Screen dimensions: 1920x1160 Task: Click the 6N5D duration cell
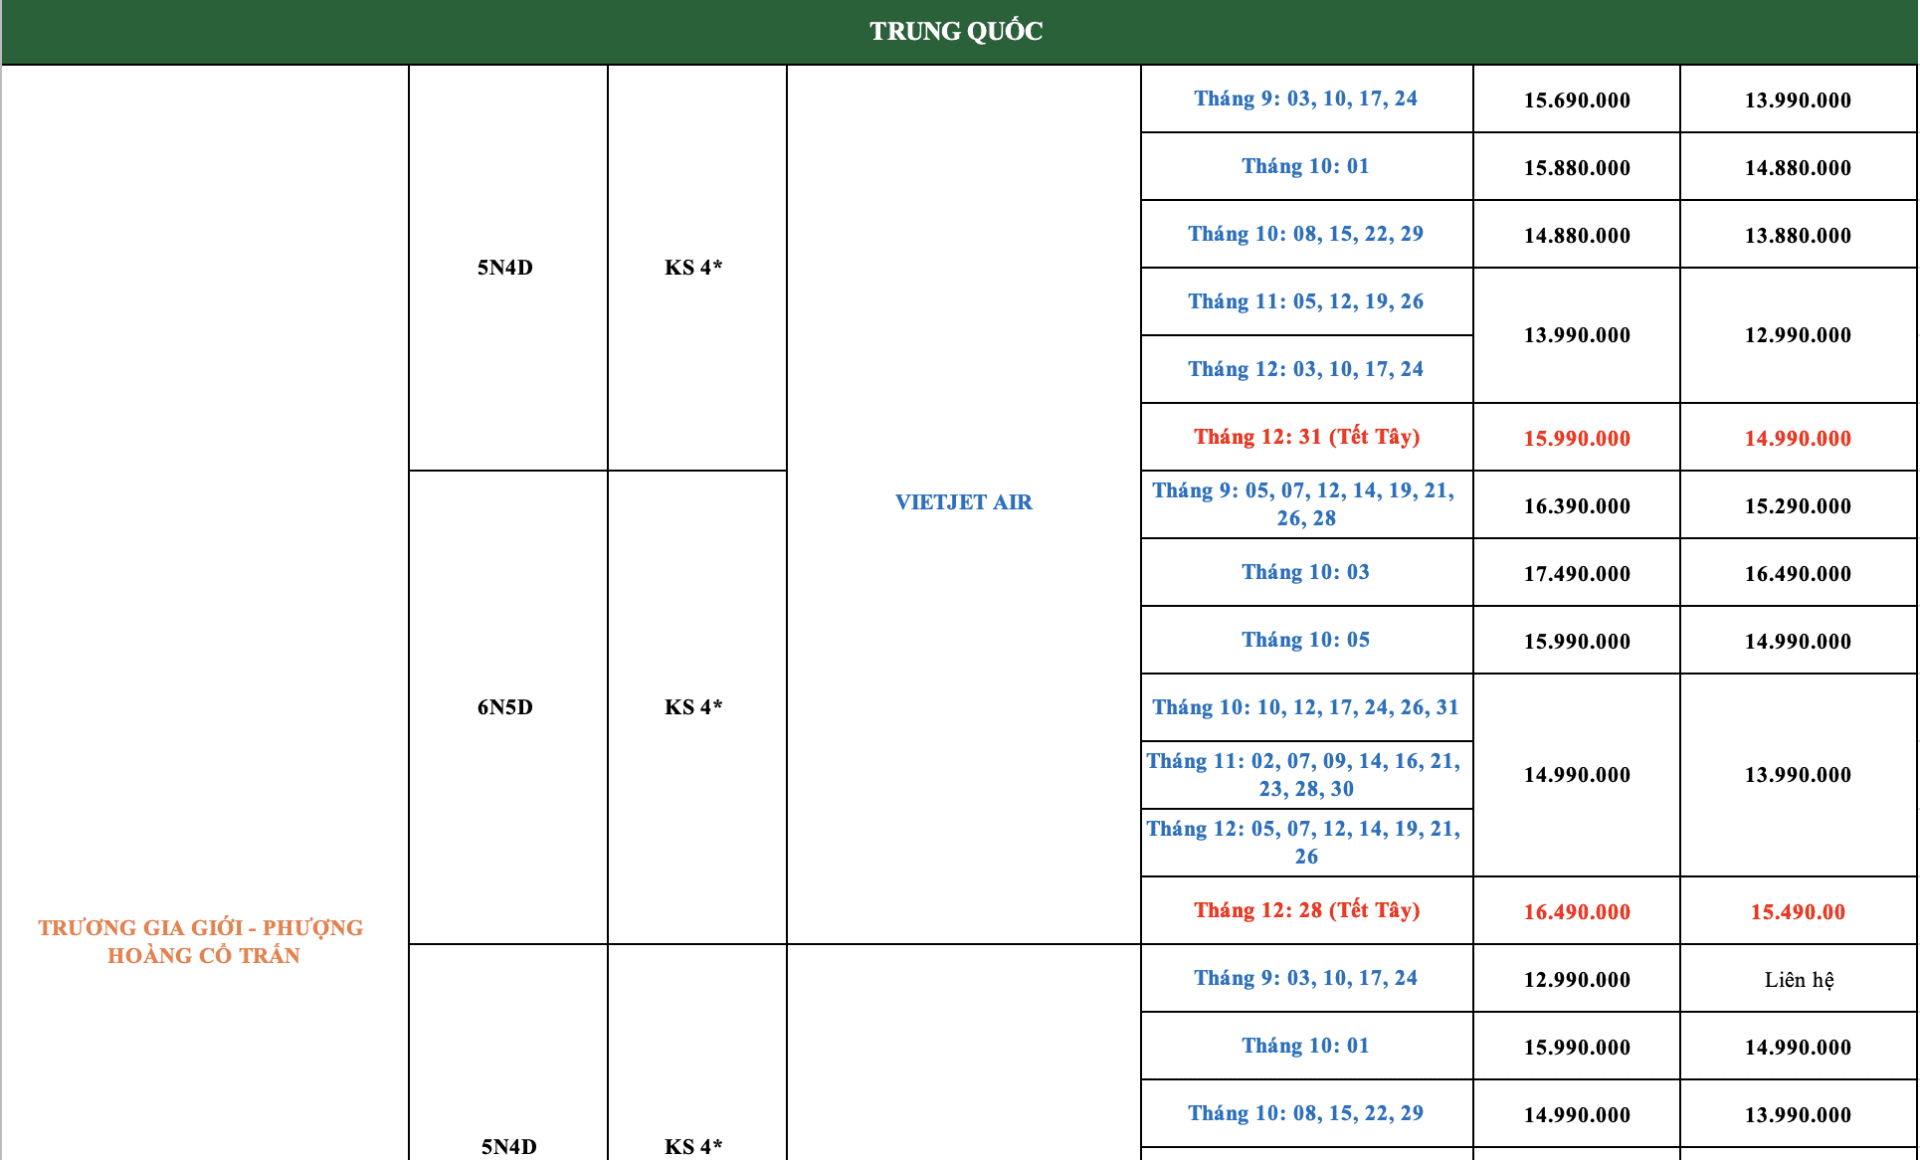[505, 707]
